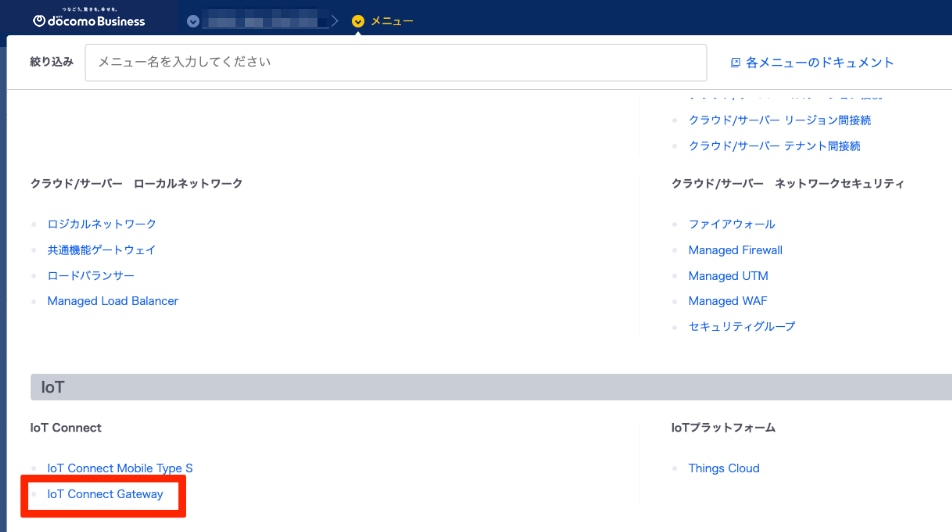Open Managed Firewall link

pyautogui.click(x=735, y=250)
